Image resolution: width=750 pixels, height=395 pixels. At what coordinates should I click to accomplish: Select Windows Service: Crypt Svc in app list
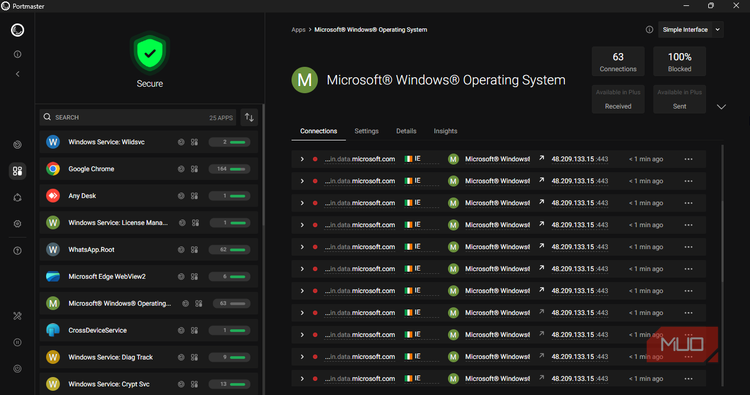pos(149,384)
